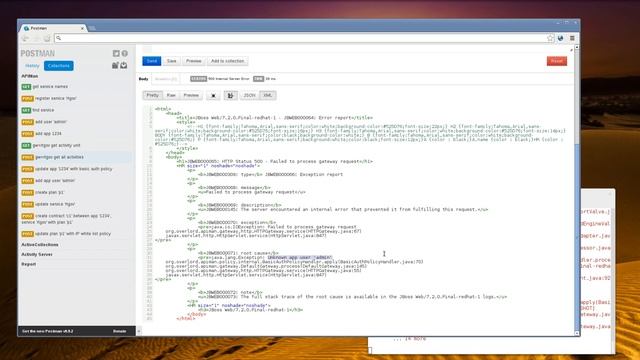Click the fullscreen response icon

click(x=213, y=95)
